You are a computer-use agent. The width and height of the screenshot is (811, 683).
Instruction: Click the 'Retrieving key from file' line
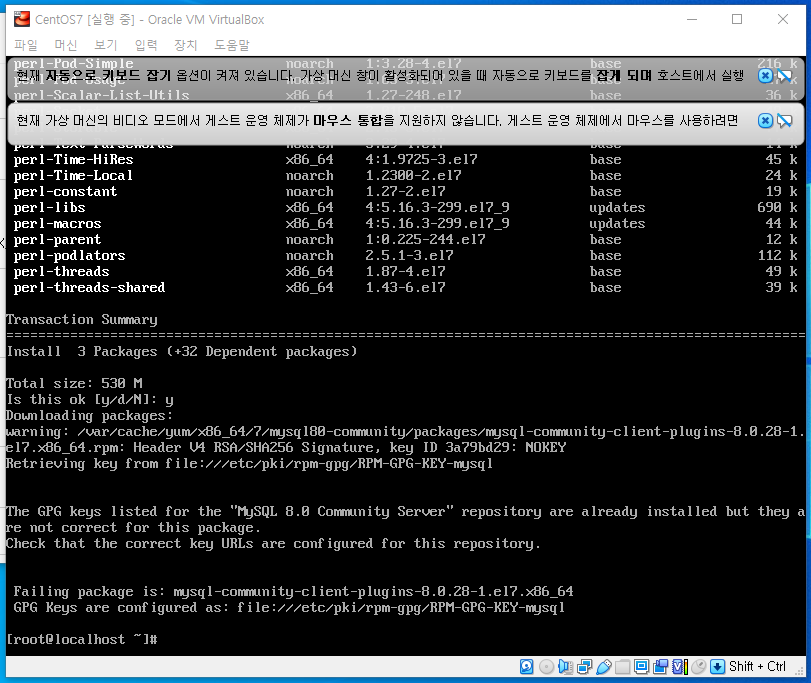pos(249,464)
